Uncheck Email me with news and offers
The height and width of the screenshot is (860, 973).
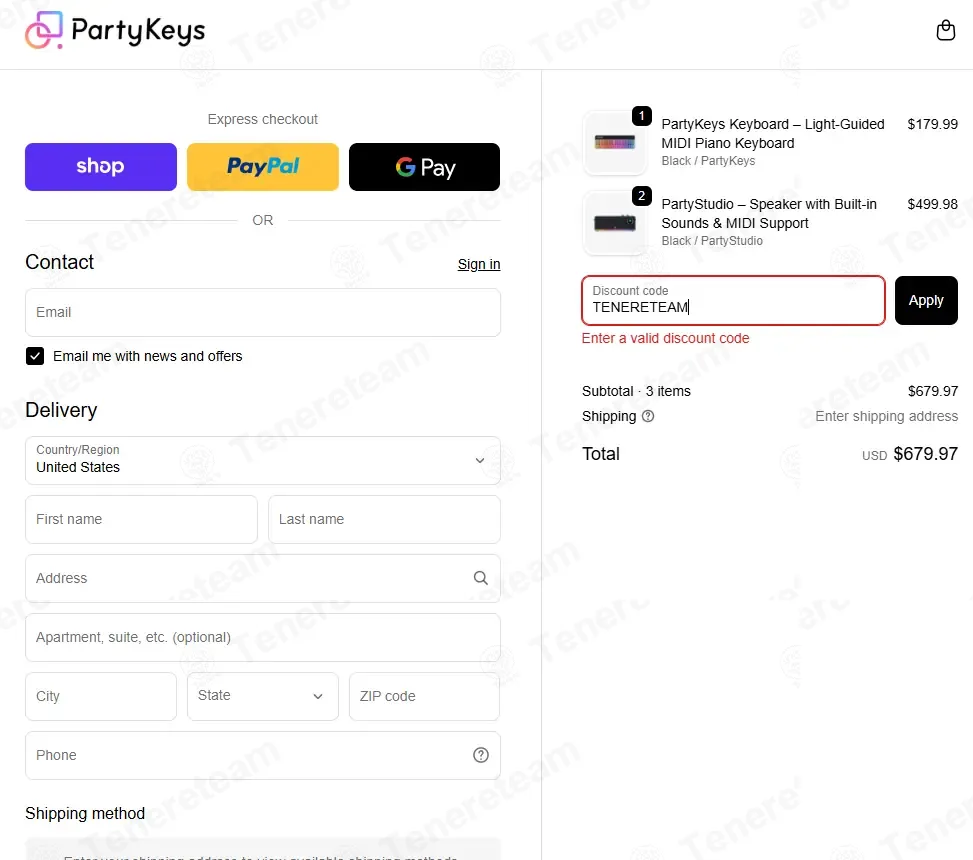35,356
